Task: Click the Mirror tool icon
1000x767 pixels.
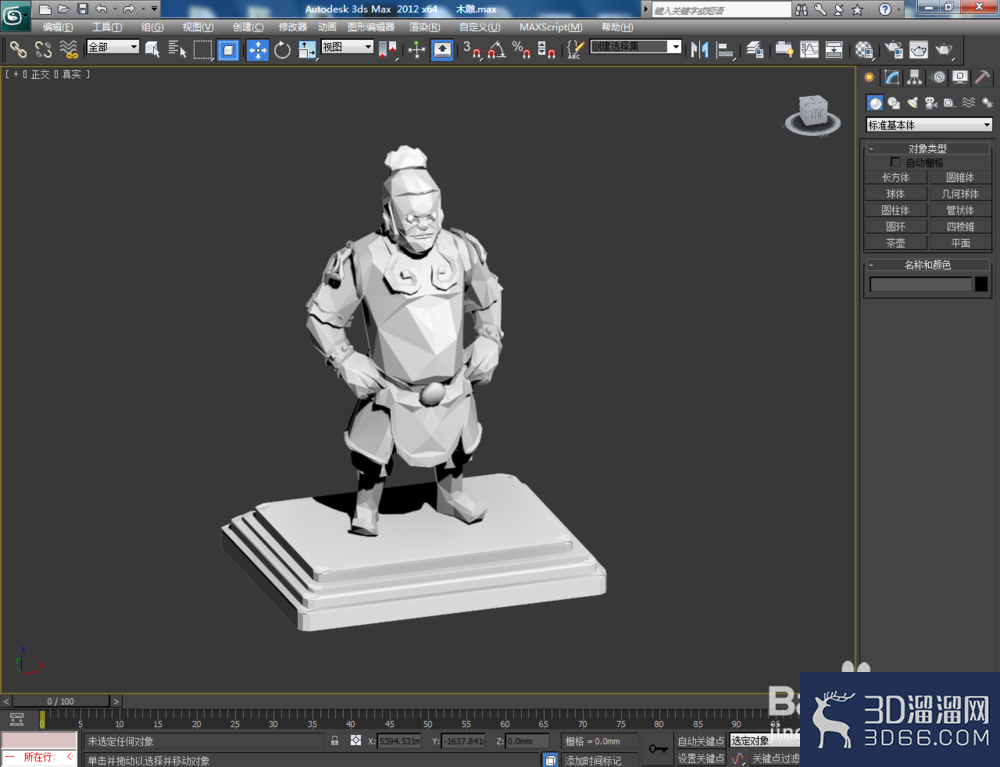Action: point(700,50)
